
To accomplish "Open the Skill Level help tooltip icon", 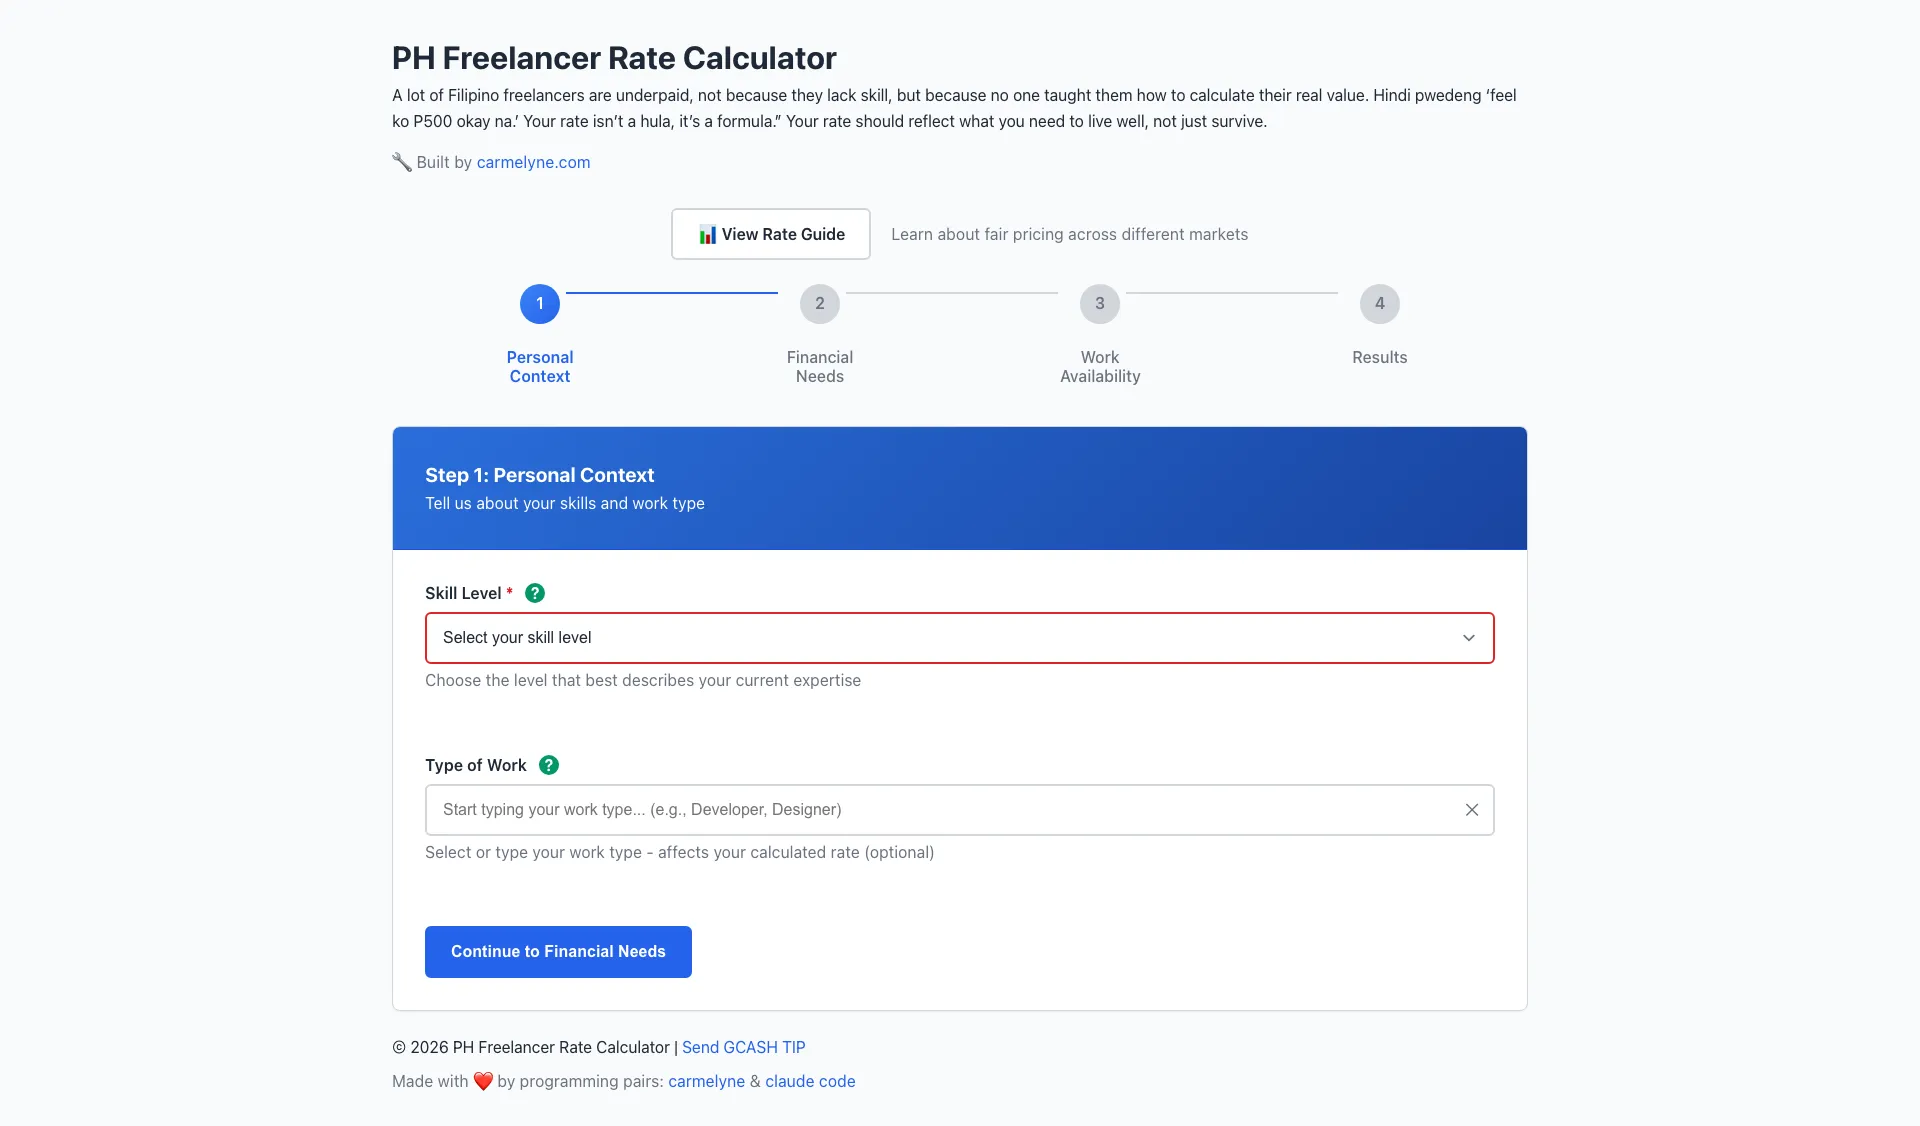I will tap(535, 593).
